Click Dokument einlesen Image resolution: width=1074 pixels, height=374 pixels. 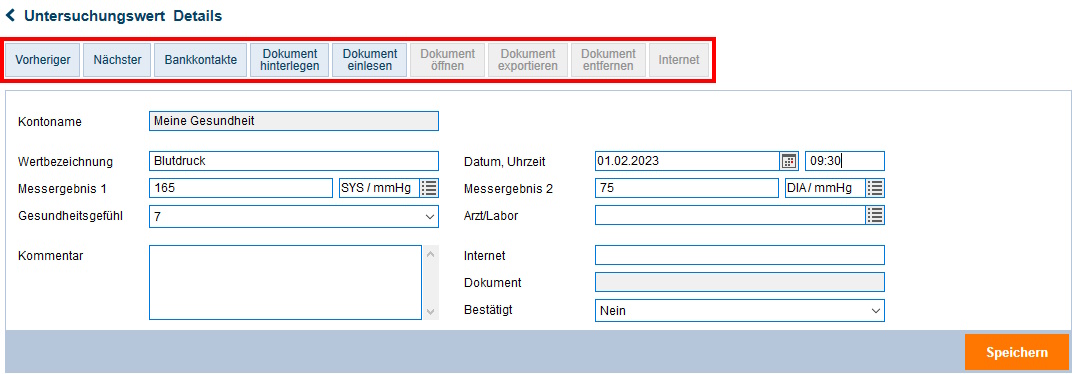coord(370,60)
